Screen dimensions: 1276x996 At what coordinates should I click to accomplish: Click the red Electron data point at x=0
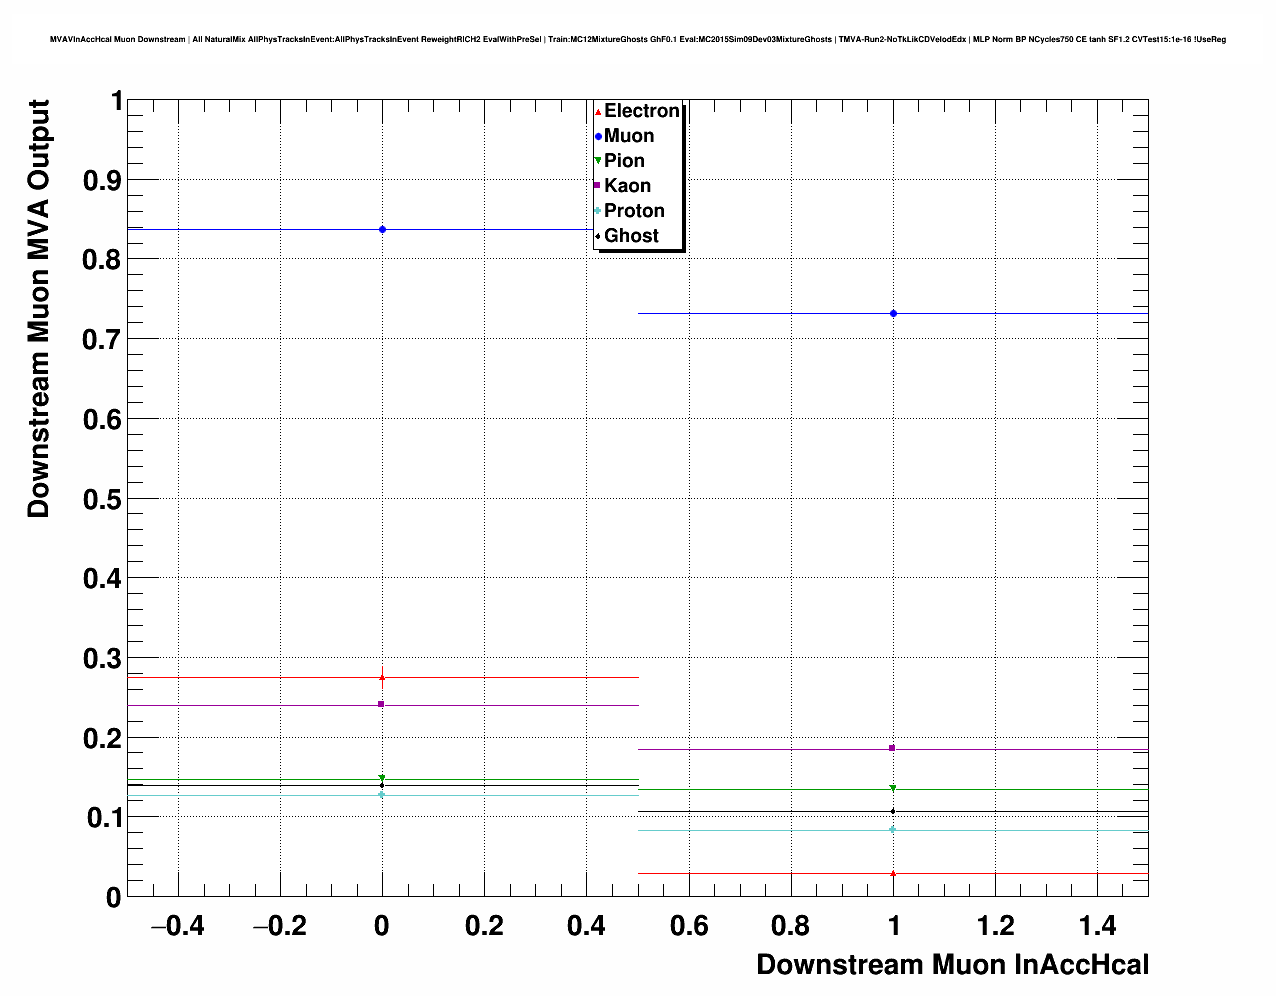pos(382,678)
